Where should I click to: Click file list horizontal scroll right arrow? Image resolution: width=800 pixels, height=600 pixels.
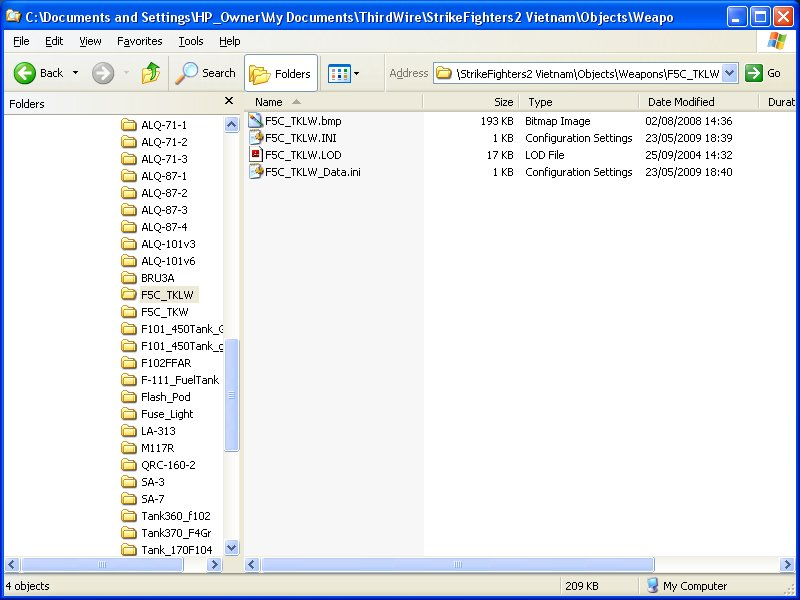(787, 564)
